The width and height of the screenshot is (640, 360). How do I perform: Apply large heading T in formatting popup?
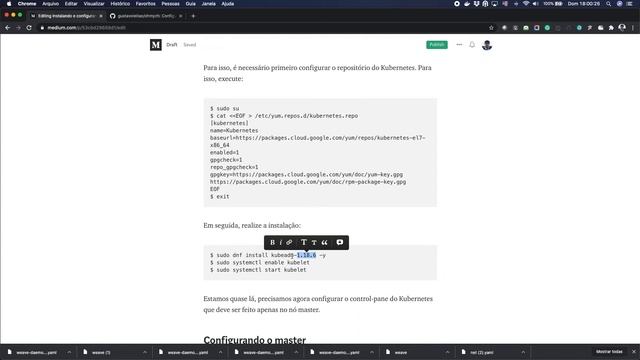(304, 242)
